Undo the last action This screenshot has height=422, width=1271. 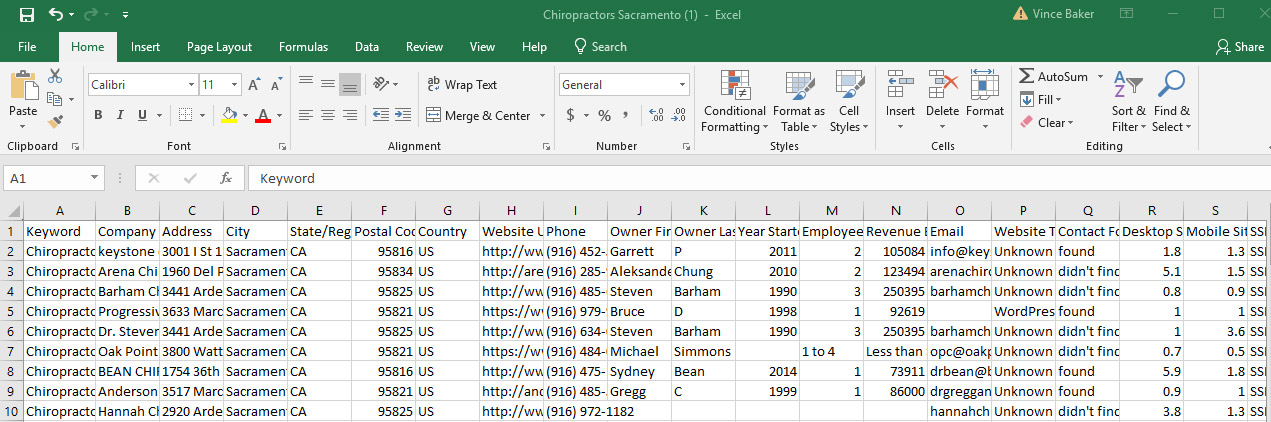tap(57, 15)
